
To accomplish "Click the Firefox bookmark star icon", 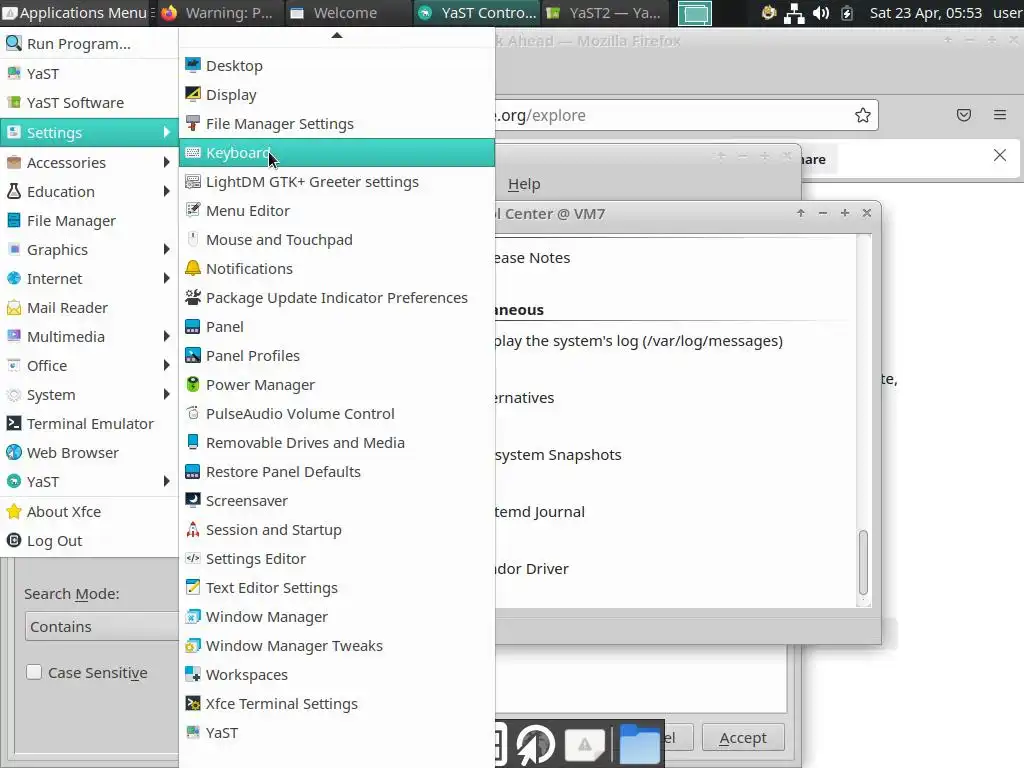I will click(863, 116).
